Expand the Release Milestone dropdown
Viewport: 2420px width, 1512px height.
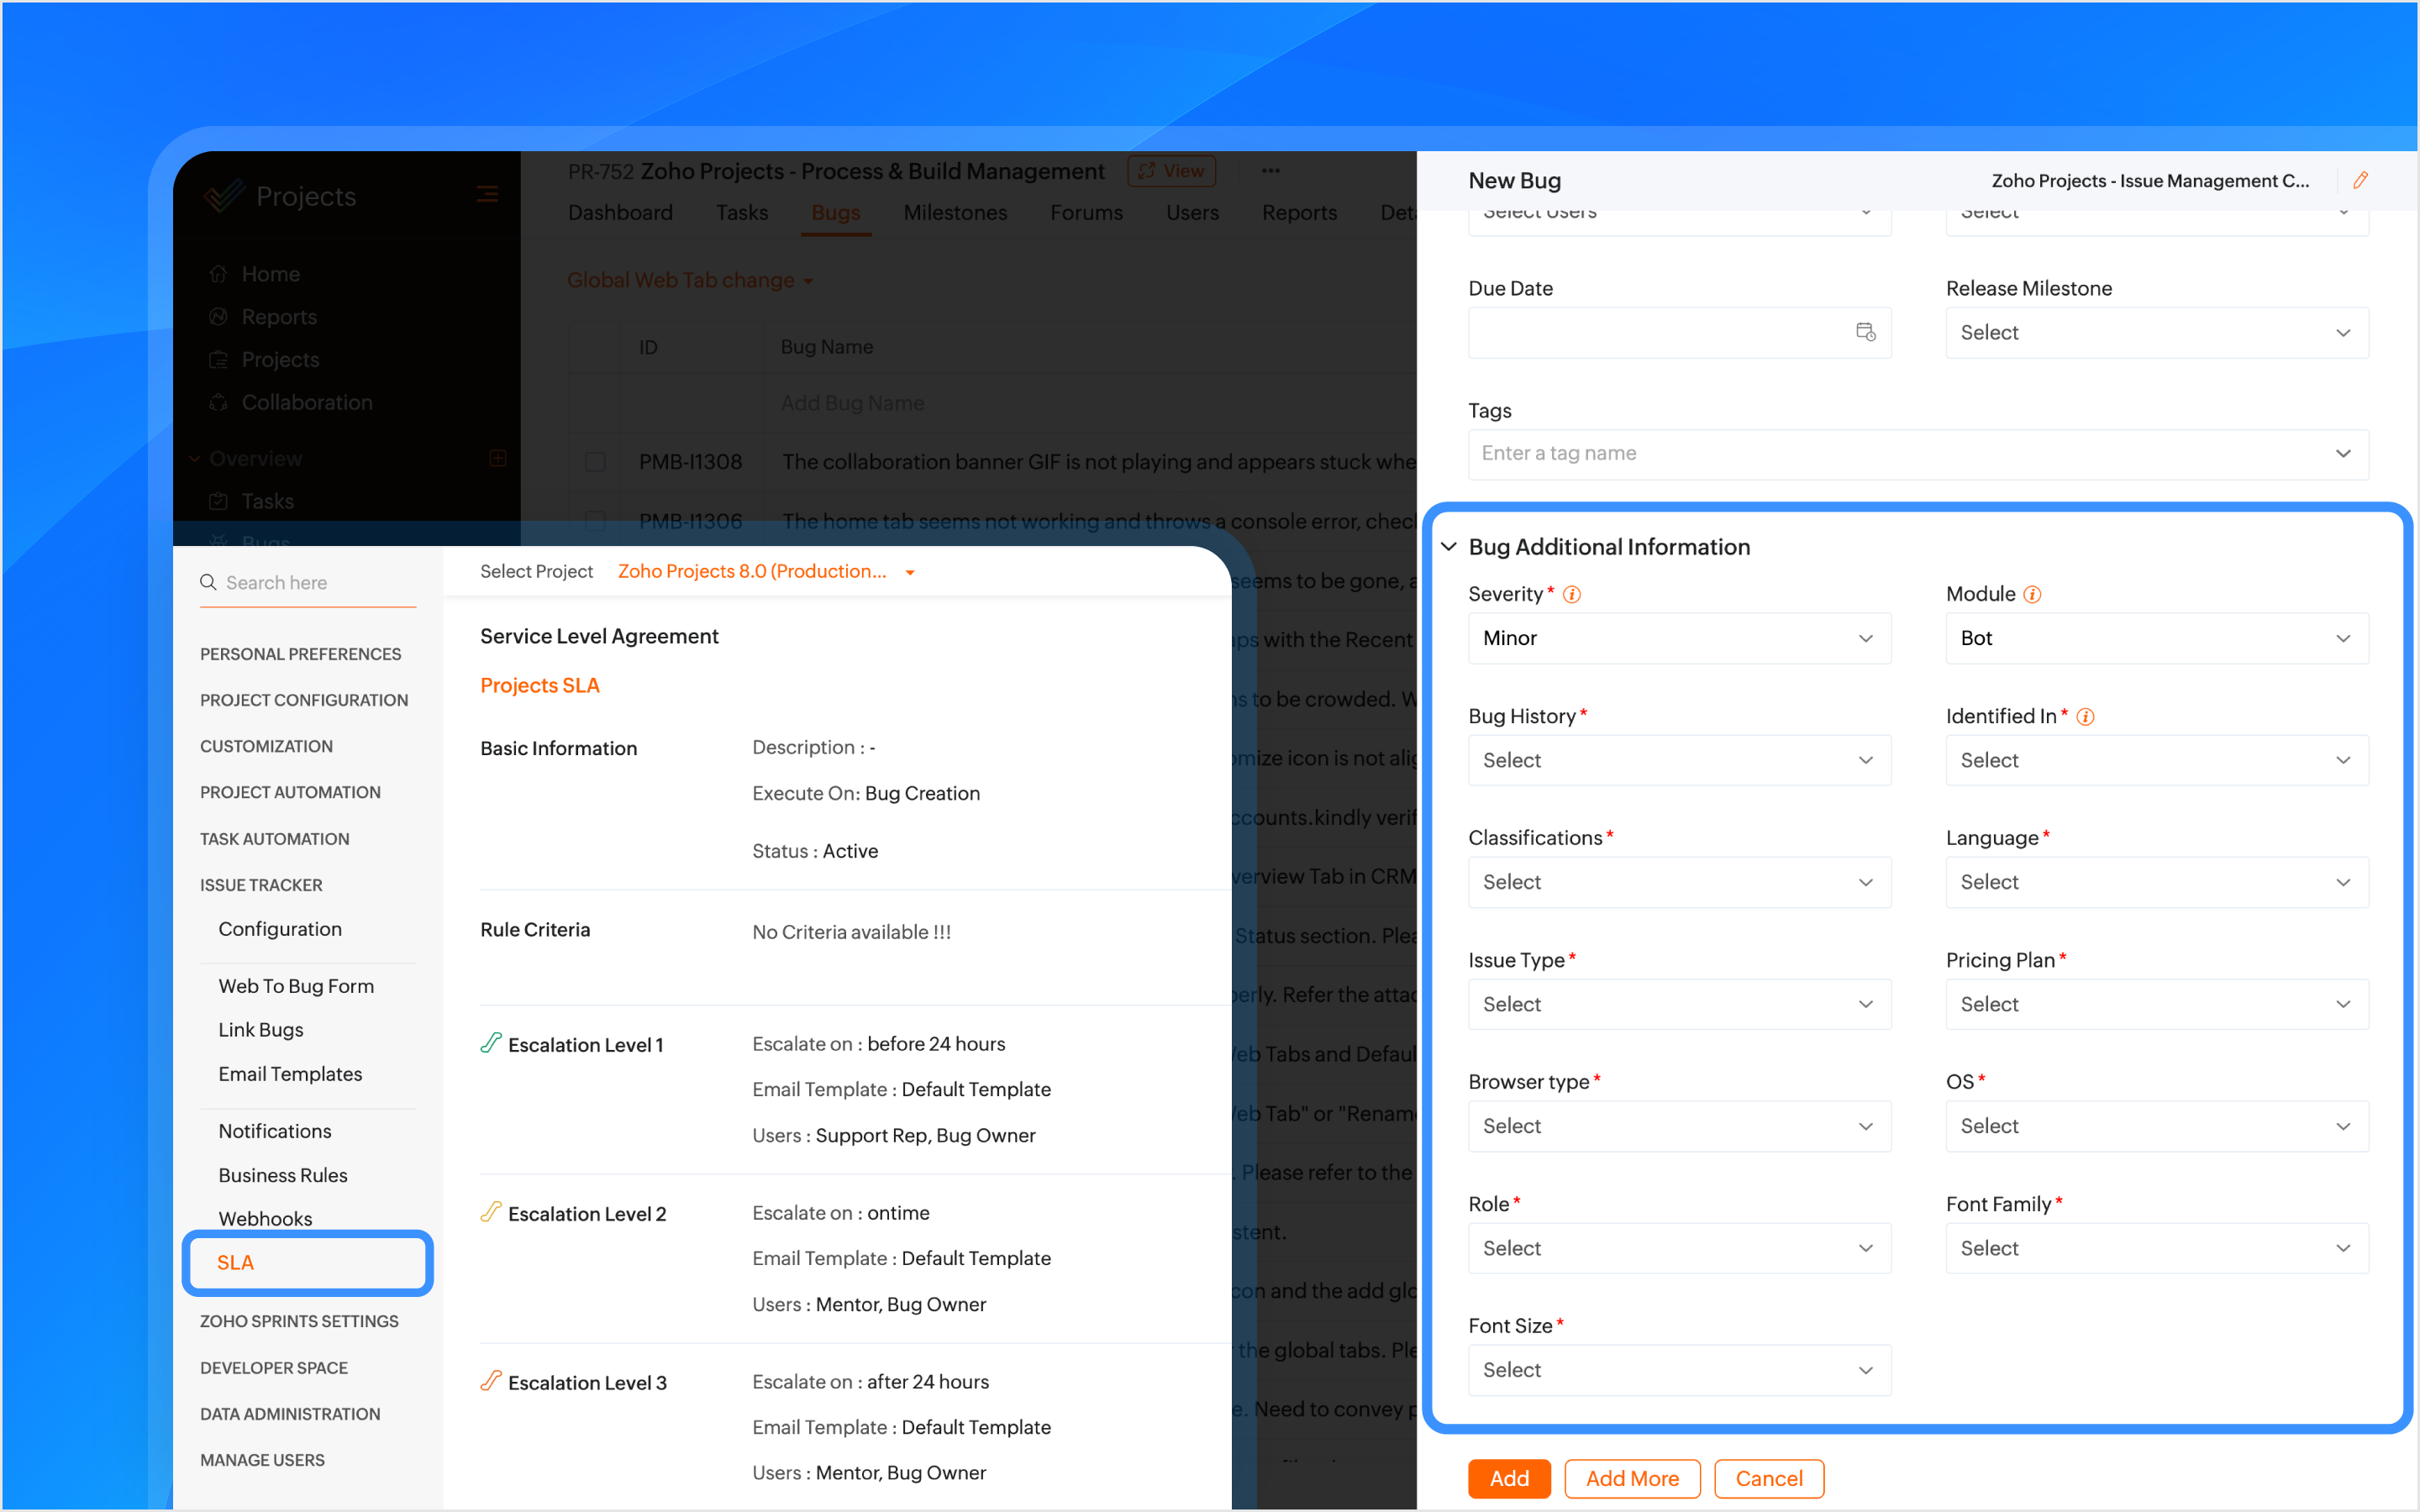tap(2156, 333)
